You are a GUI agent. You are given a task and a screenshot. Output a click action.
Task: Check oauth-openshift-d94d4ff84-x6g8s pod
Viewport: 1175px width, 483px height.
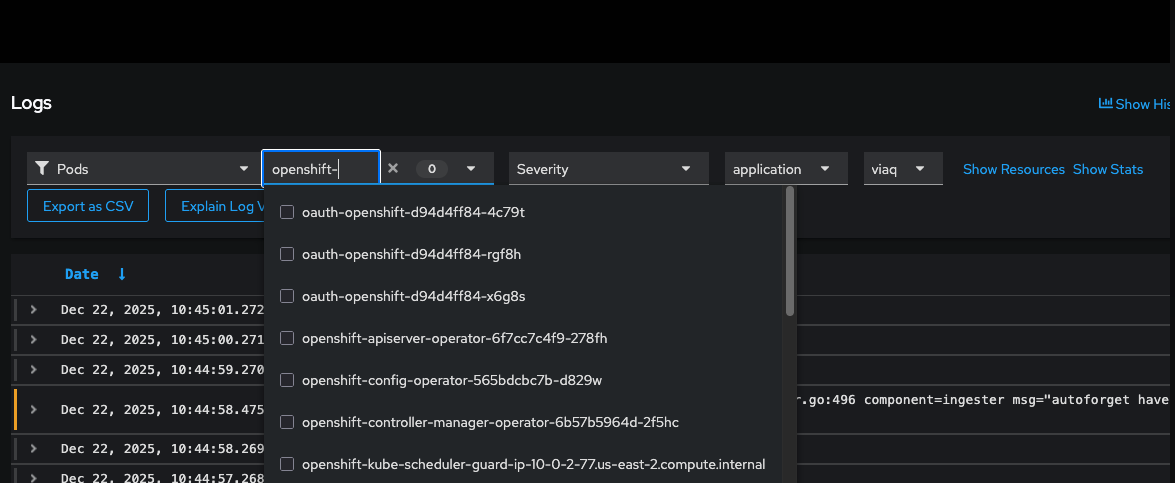[x=286, y=297]
